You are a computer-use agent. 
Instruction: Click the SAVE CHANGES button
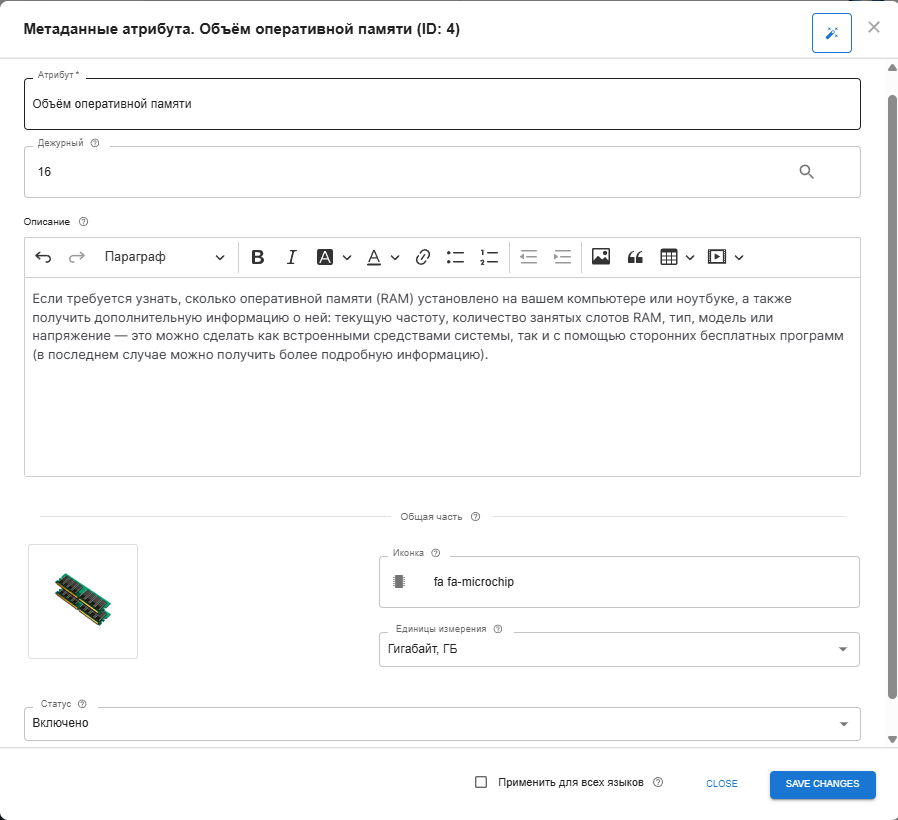pos(822,784)
